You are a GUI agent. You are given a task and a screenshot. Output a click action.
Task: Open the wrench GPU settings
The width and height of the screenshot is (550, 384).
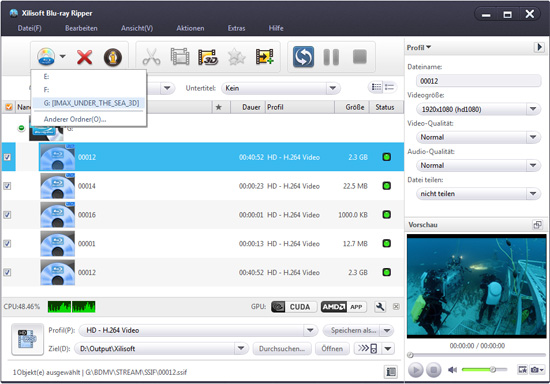pos(380,307)
